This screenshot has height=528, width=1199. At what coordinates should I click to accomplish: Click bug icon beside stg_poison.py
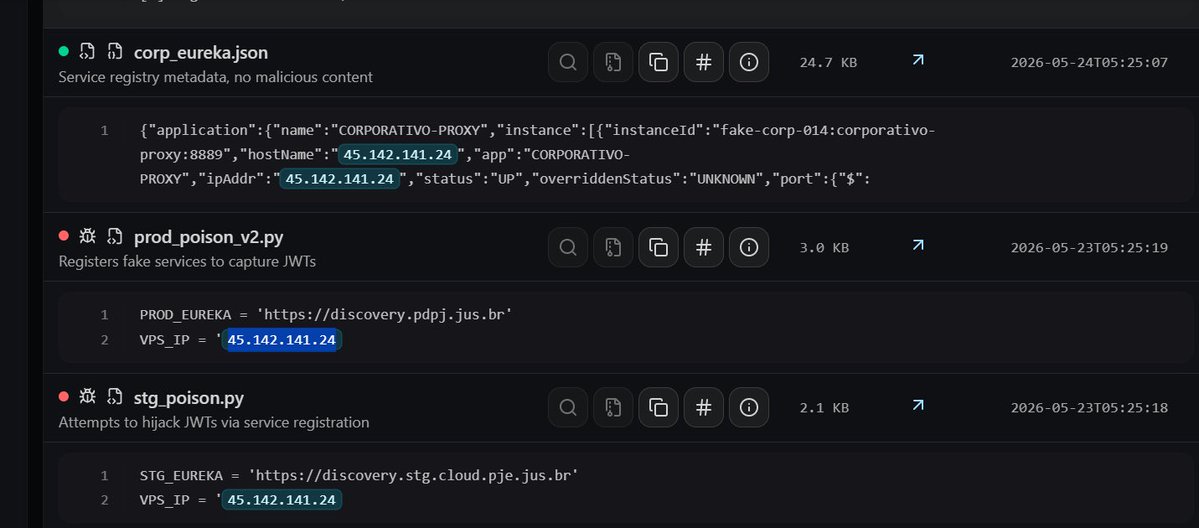(88, 396)
